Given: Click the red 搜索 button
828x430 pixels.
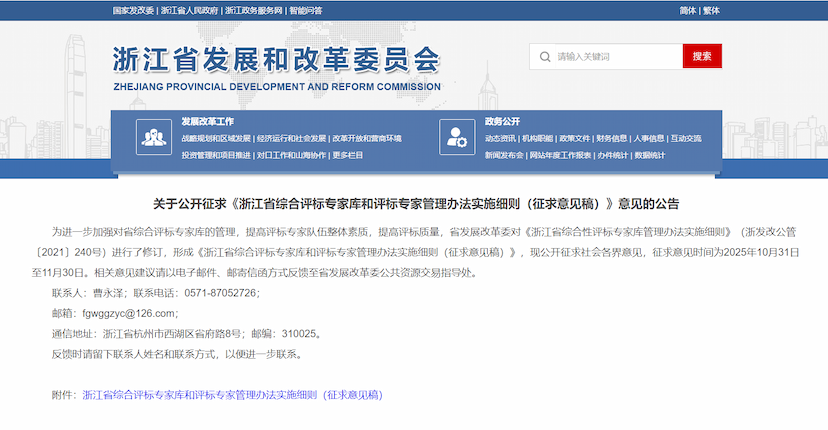Looking at the screenshot, I should (702, 56).
